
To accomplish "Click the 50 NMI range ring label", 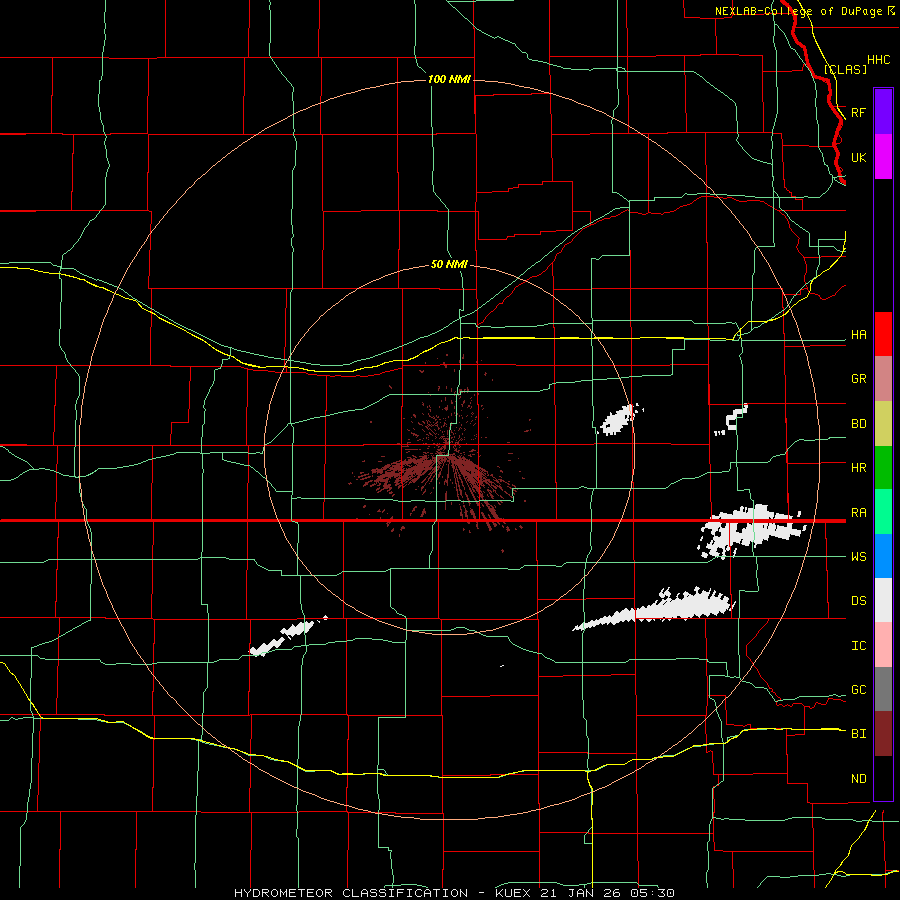I will (449, 264).
